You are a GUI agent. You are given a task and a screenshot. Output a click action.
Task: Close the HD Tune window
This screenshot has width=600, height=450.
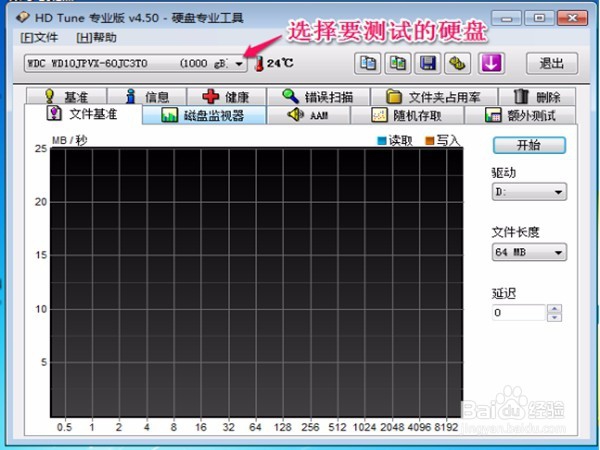572,18
